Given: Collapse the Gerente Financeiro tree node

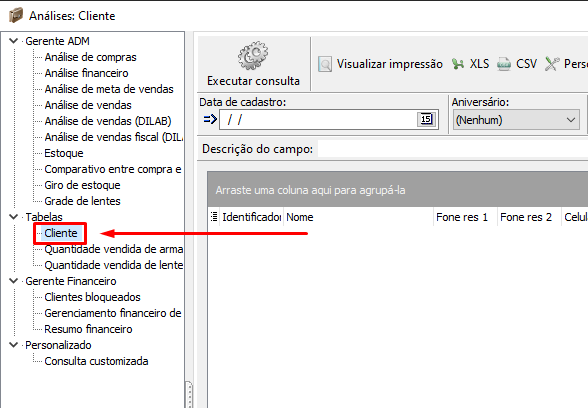Looking at the screenshot, I should (x=14, y=281).
